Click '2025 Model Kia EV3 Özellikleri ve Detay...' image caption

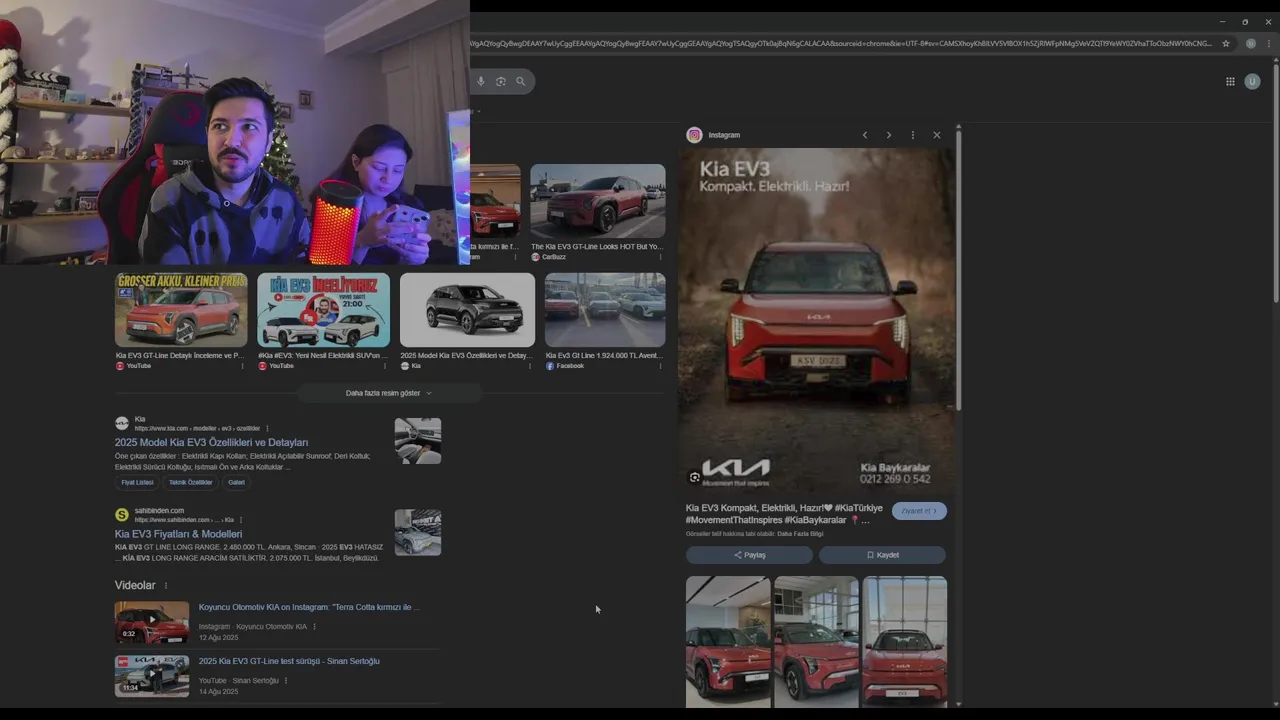tap(465, 355)
